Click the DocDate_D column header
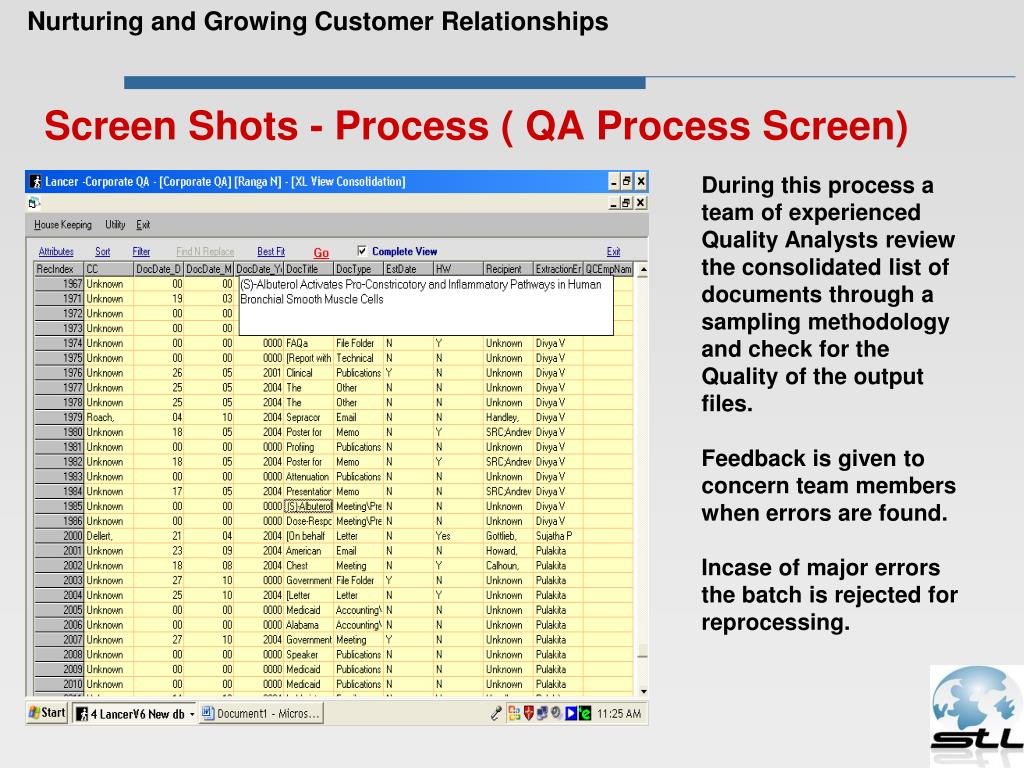 (x=159, y=269)
